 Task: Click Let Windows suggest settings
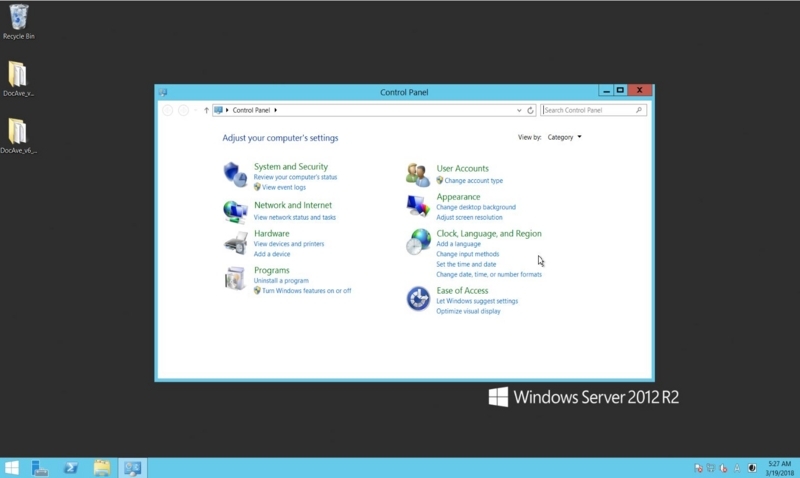[477, 301]
